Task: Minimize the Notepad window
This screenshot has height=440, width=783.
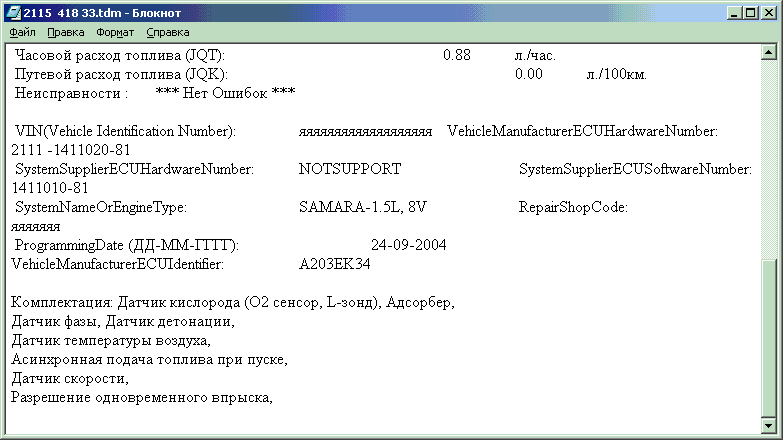Action: [733, 13]
